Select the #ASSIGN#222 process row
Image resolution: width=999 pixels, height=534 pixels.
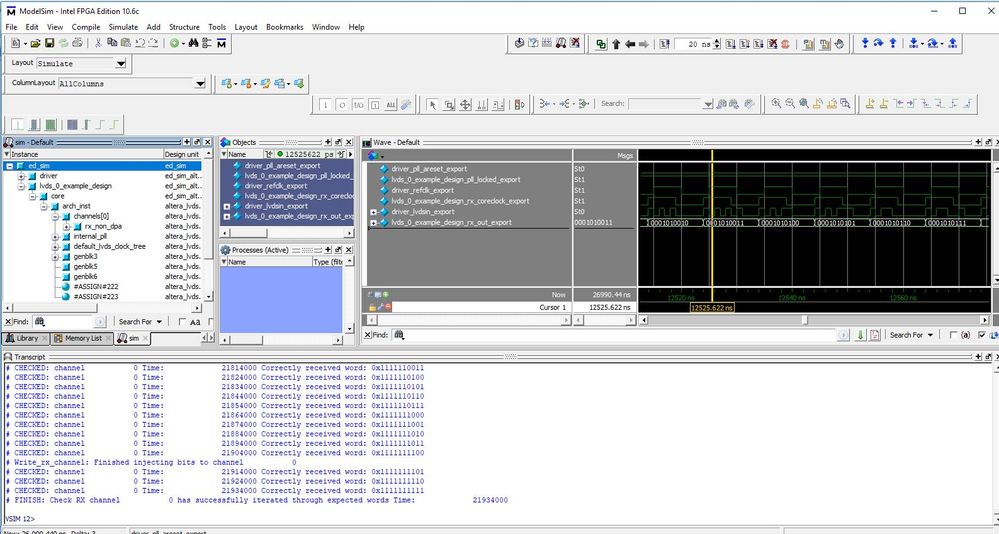point(96,287)
